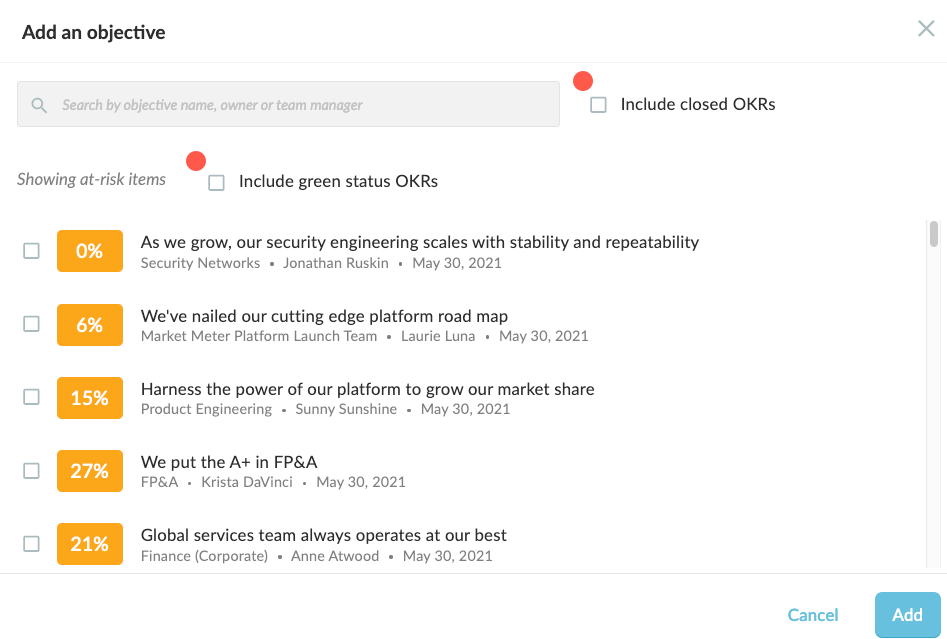
Task: Check the security engineering objective checkbox
Action: 31,251
